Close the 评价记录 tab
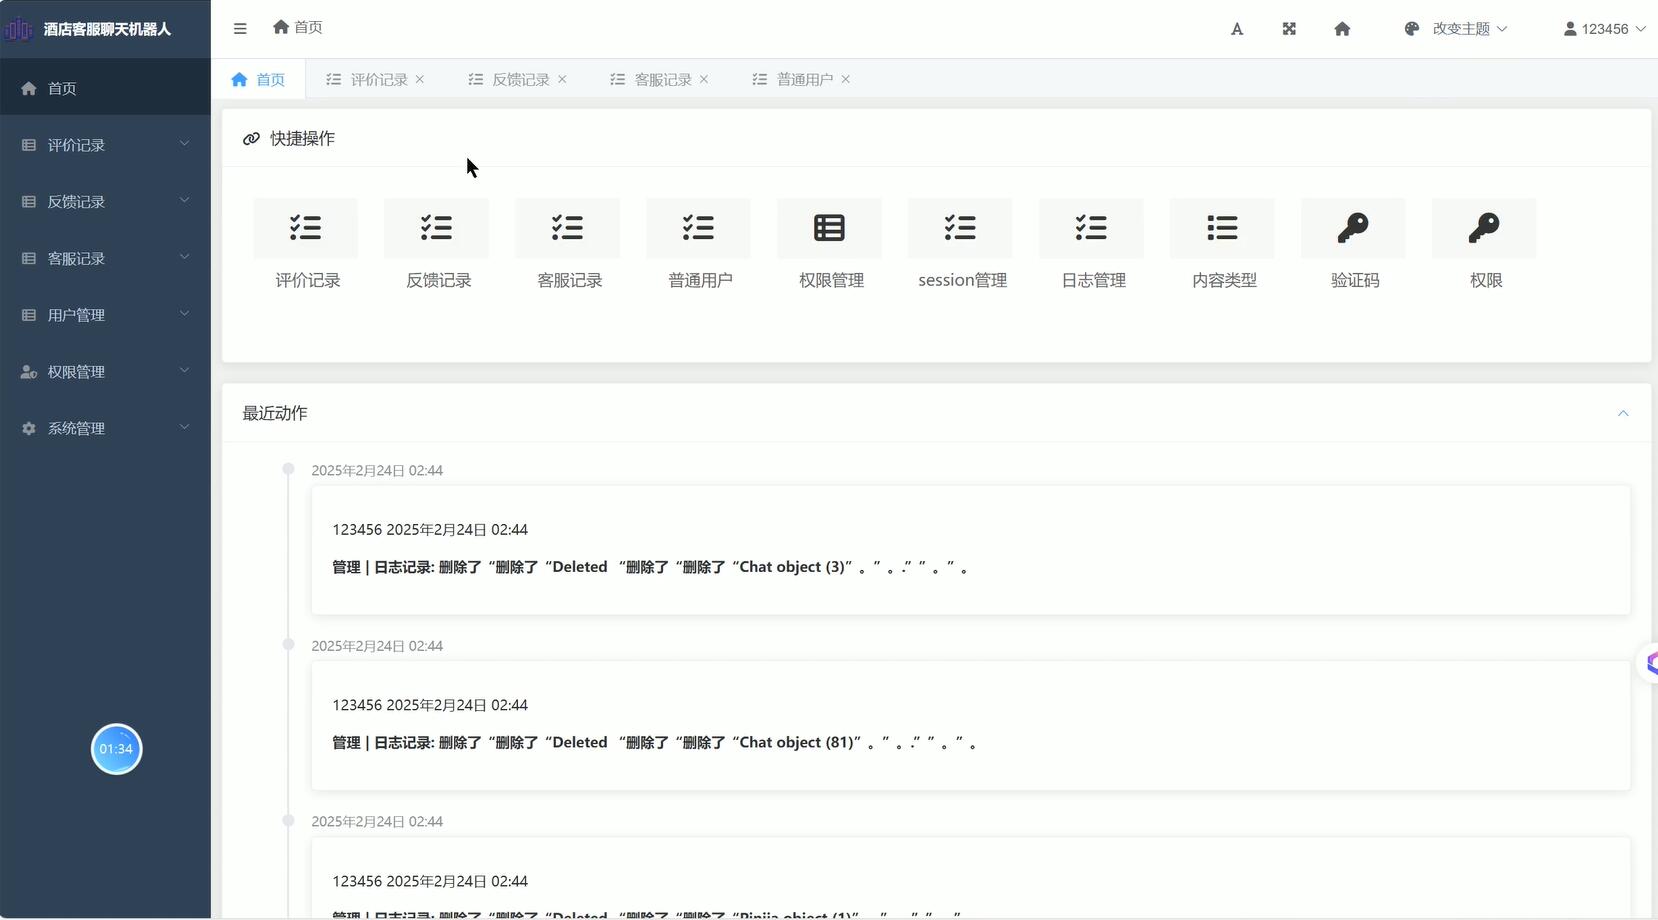This screenshot has width=1658, height=920. (x=421, y=79)
